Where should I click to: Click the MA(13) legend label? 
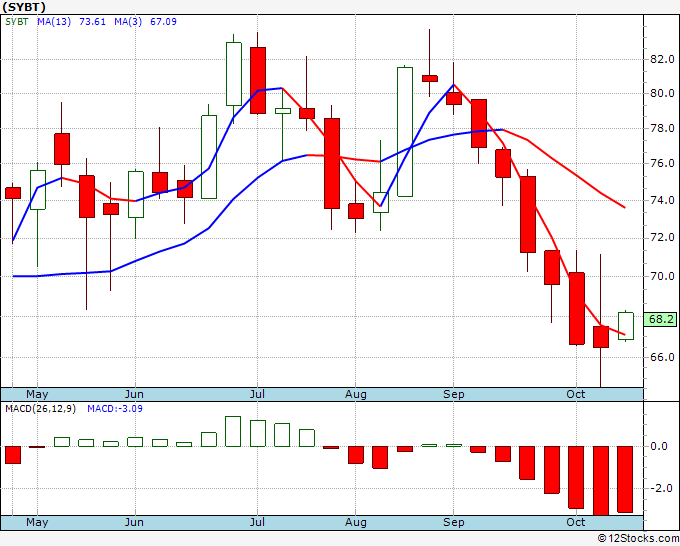click(x=54, y=22)
